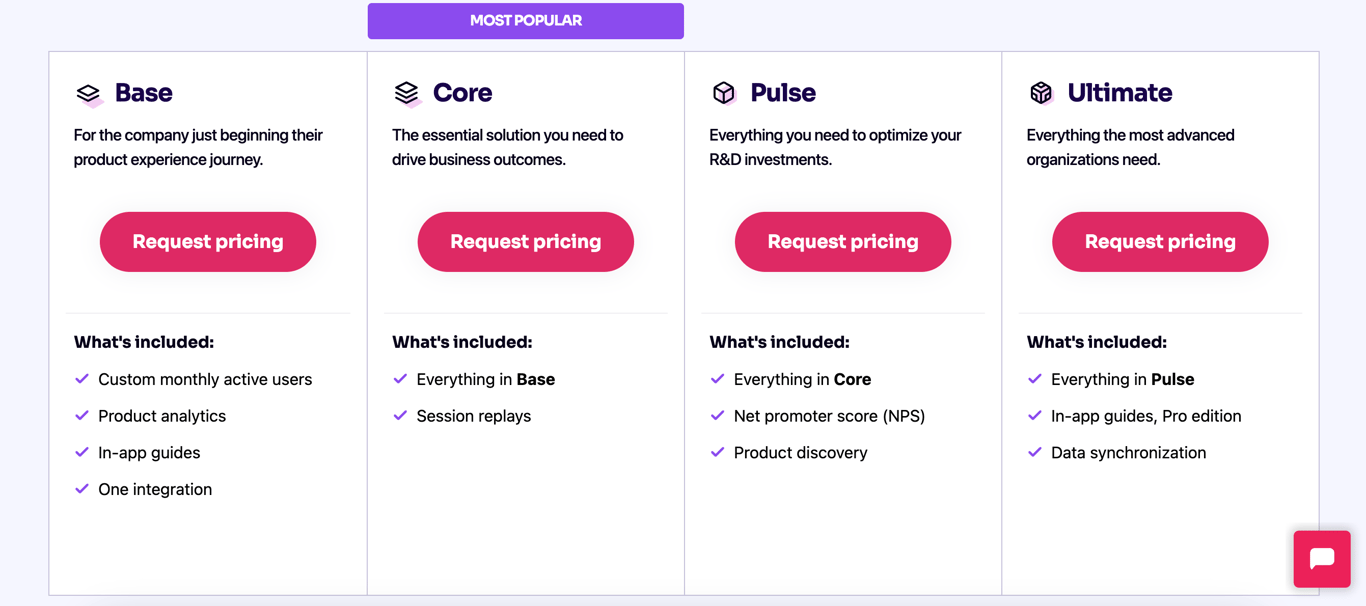Viewport: 1366px width, 606px height.
Task: Click the Ultimate plan heading
Action: [x=1119, y=93]
